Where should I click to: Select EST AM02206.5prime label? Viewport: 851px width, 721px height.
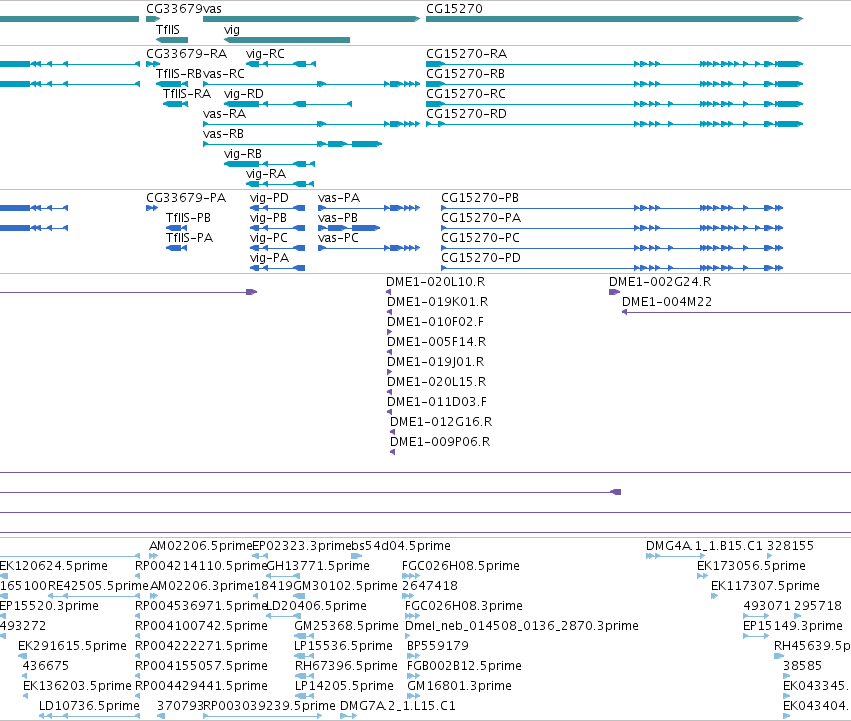(x=201, y=546)
